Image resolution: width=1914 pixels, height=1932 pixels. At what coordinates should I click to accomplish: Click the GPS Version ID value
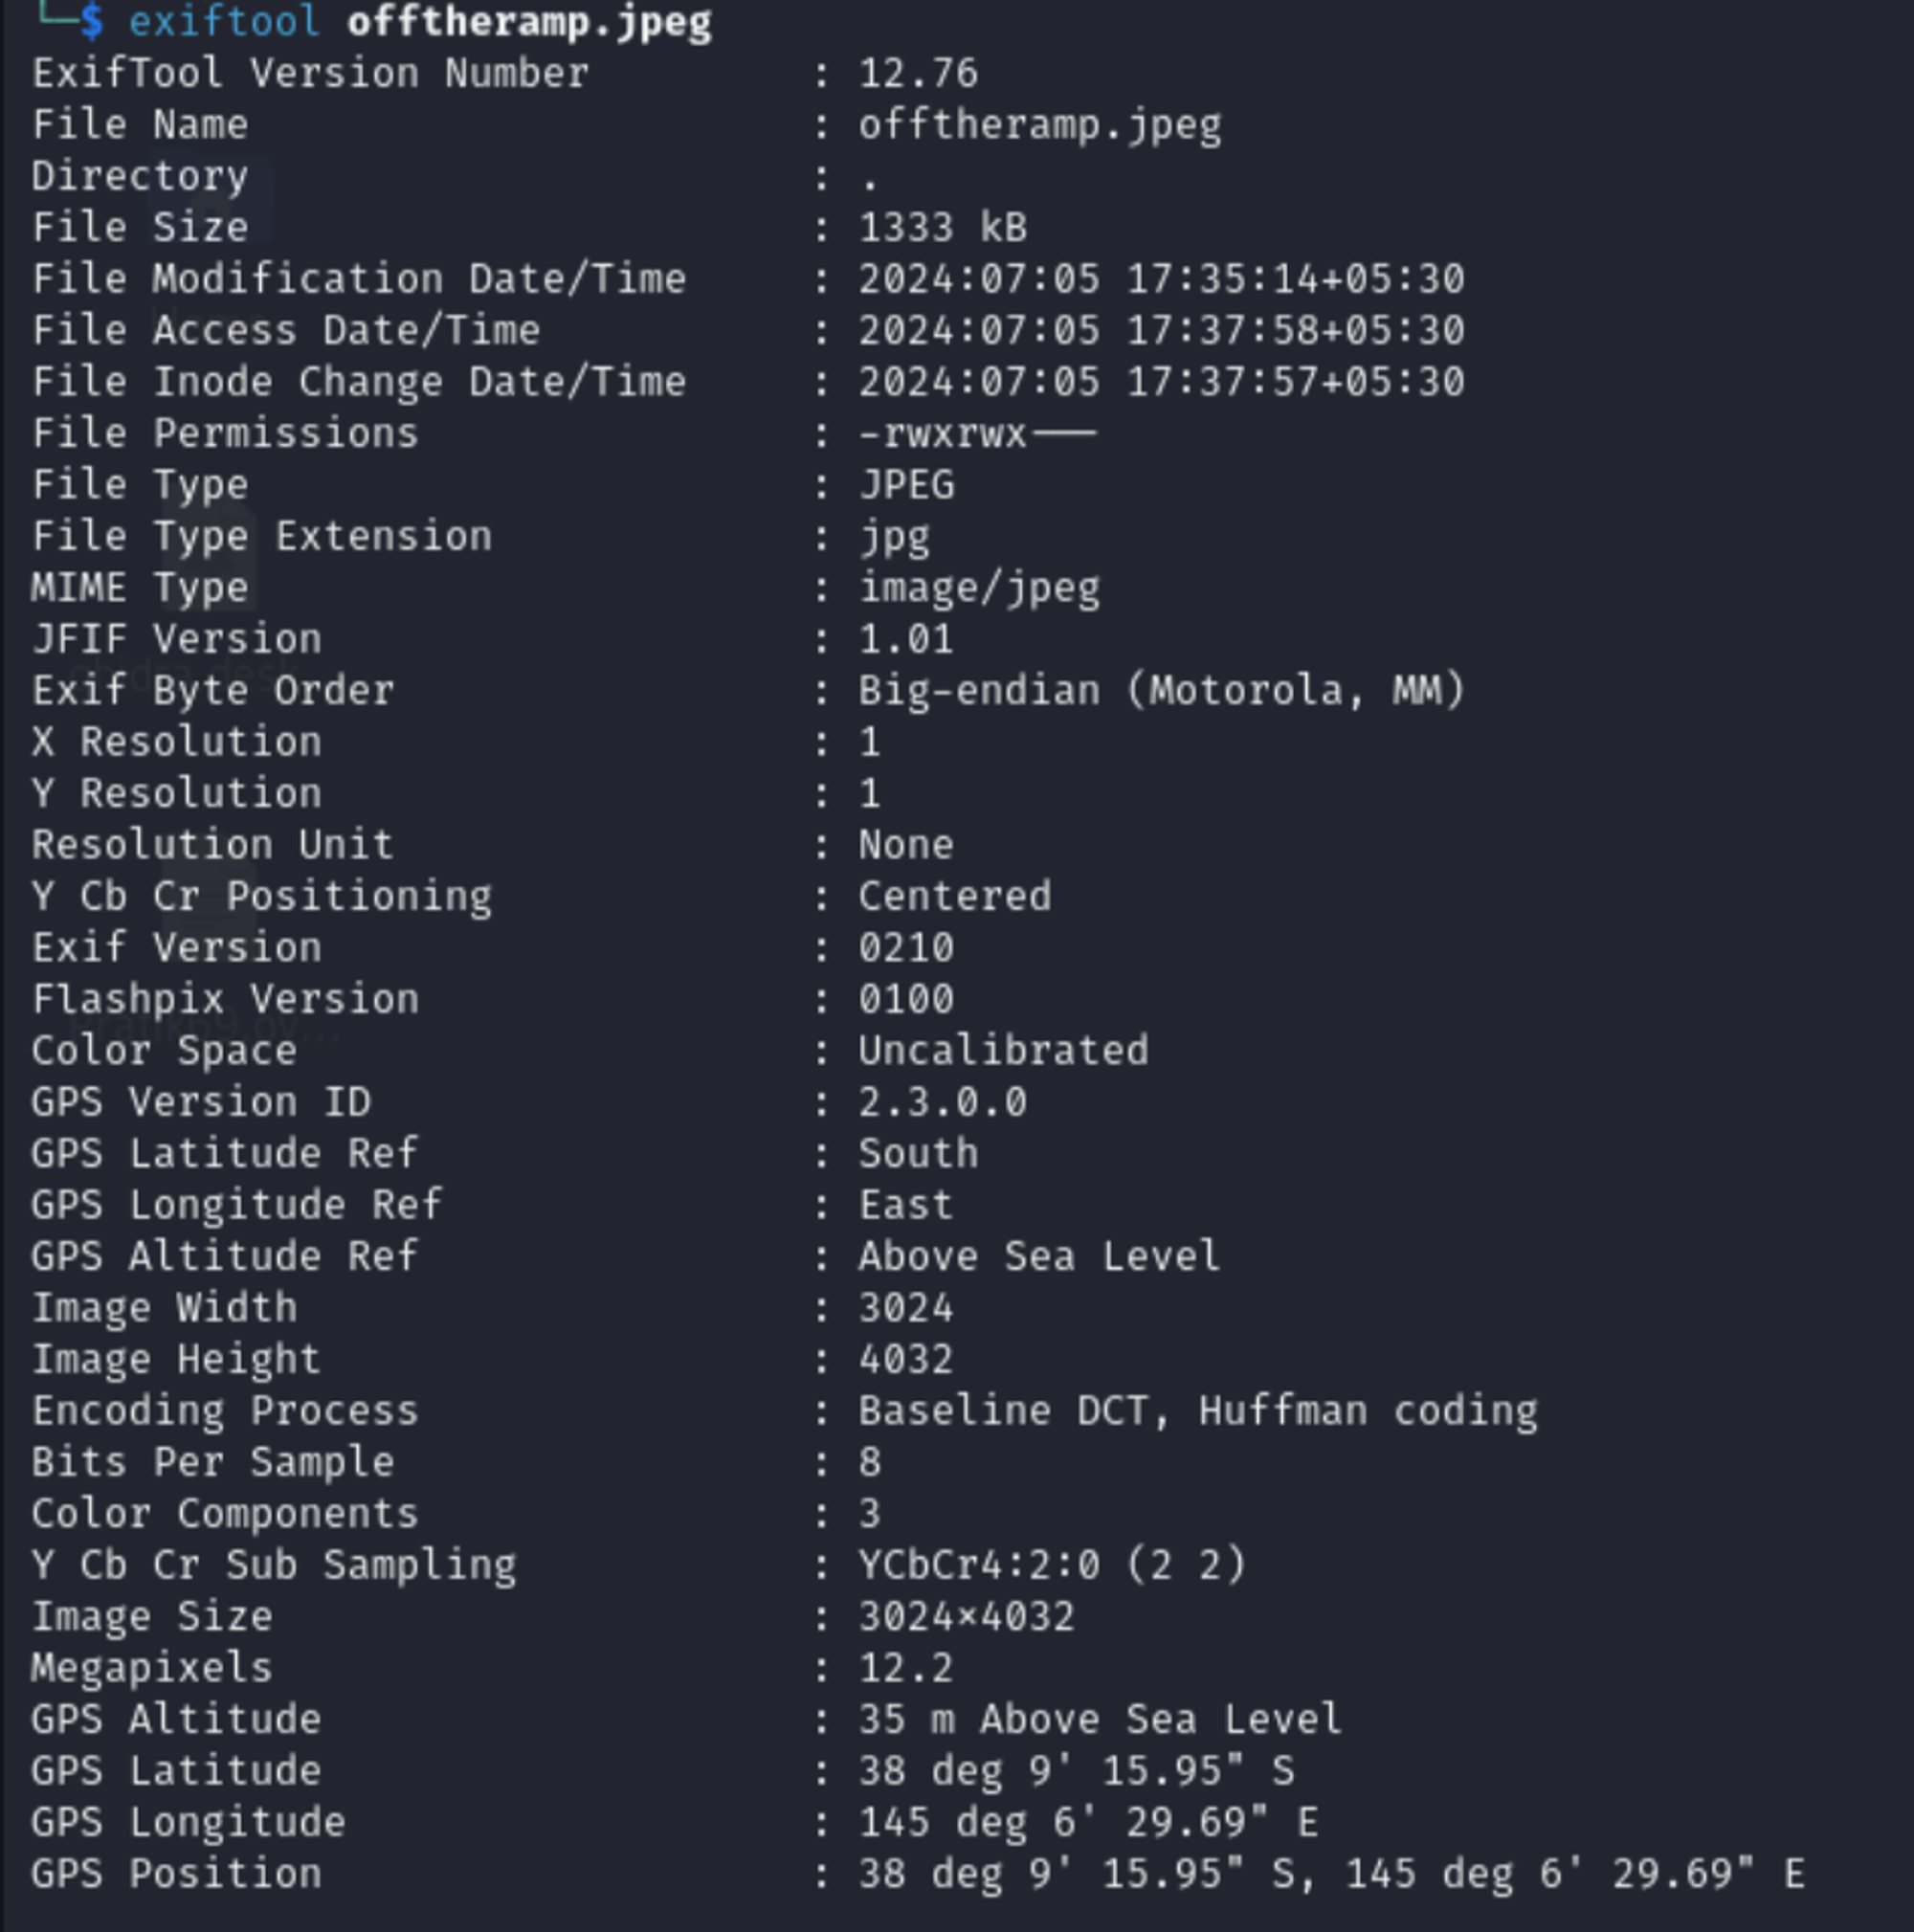point(942,1102)
